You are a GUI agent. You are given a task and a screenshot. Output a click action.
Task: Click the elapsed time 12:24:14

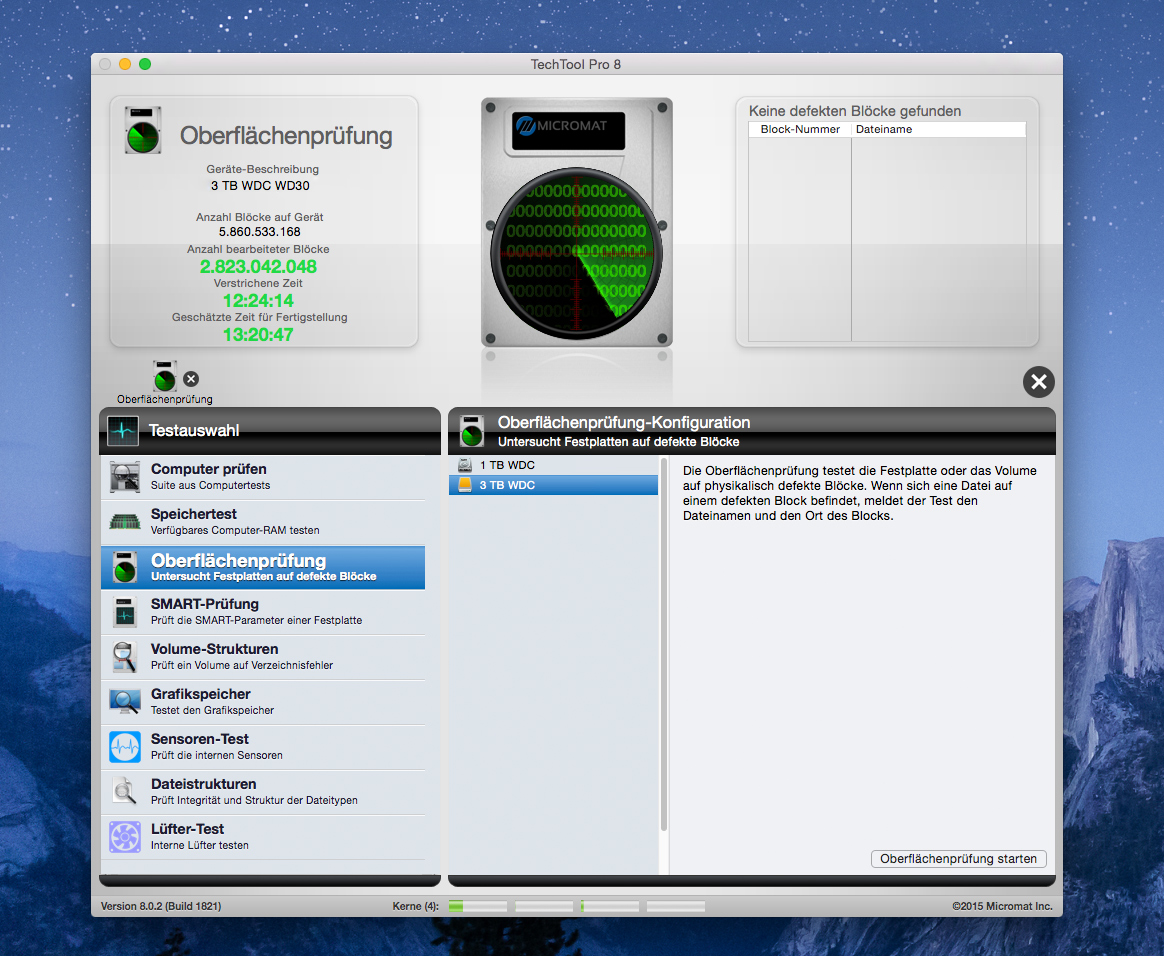point(258,301)
